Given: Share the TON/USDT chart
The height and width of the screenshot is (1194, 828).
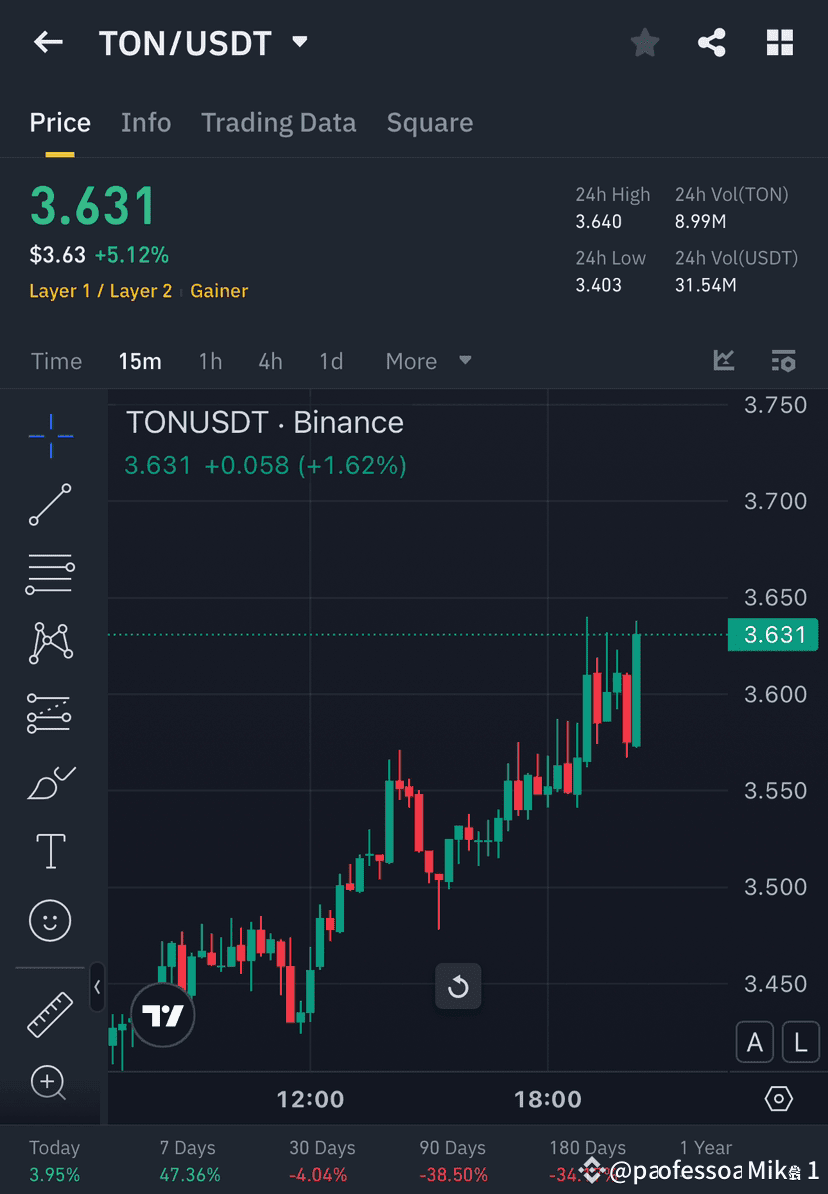Looking at the screenshot, I should 711,42.
